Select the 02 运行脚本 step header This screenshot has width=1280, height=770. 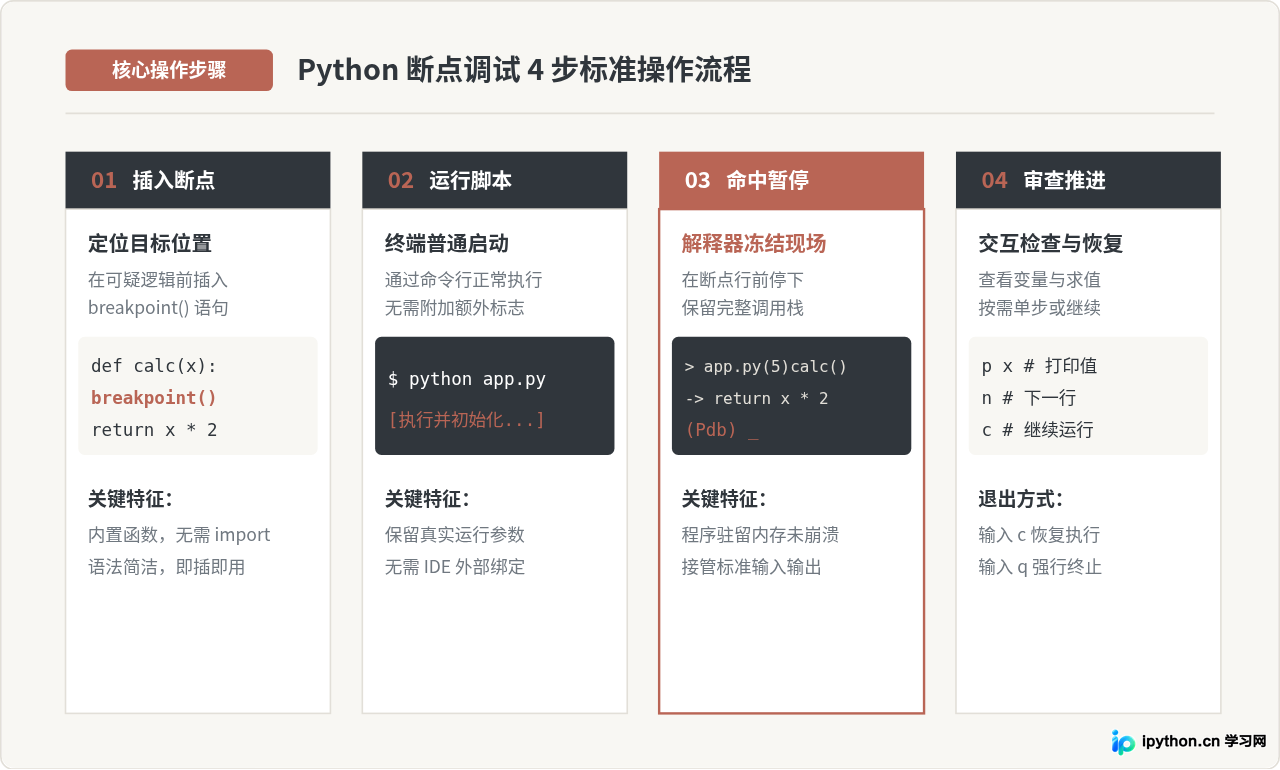point(494,180)
